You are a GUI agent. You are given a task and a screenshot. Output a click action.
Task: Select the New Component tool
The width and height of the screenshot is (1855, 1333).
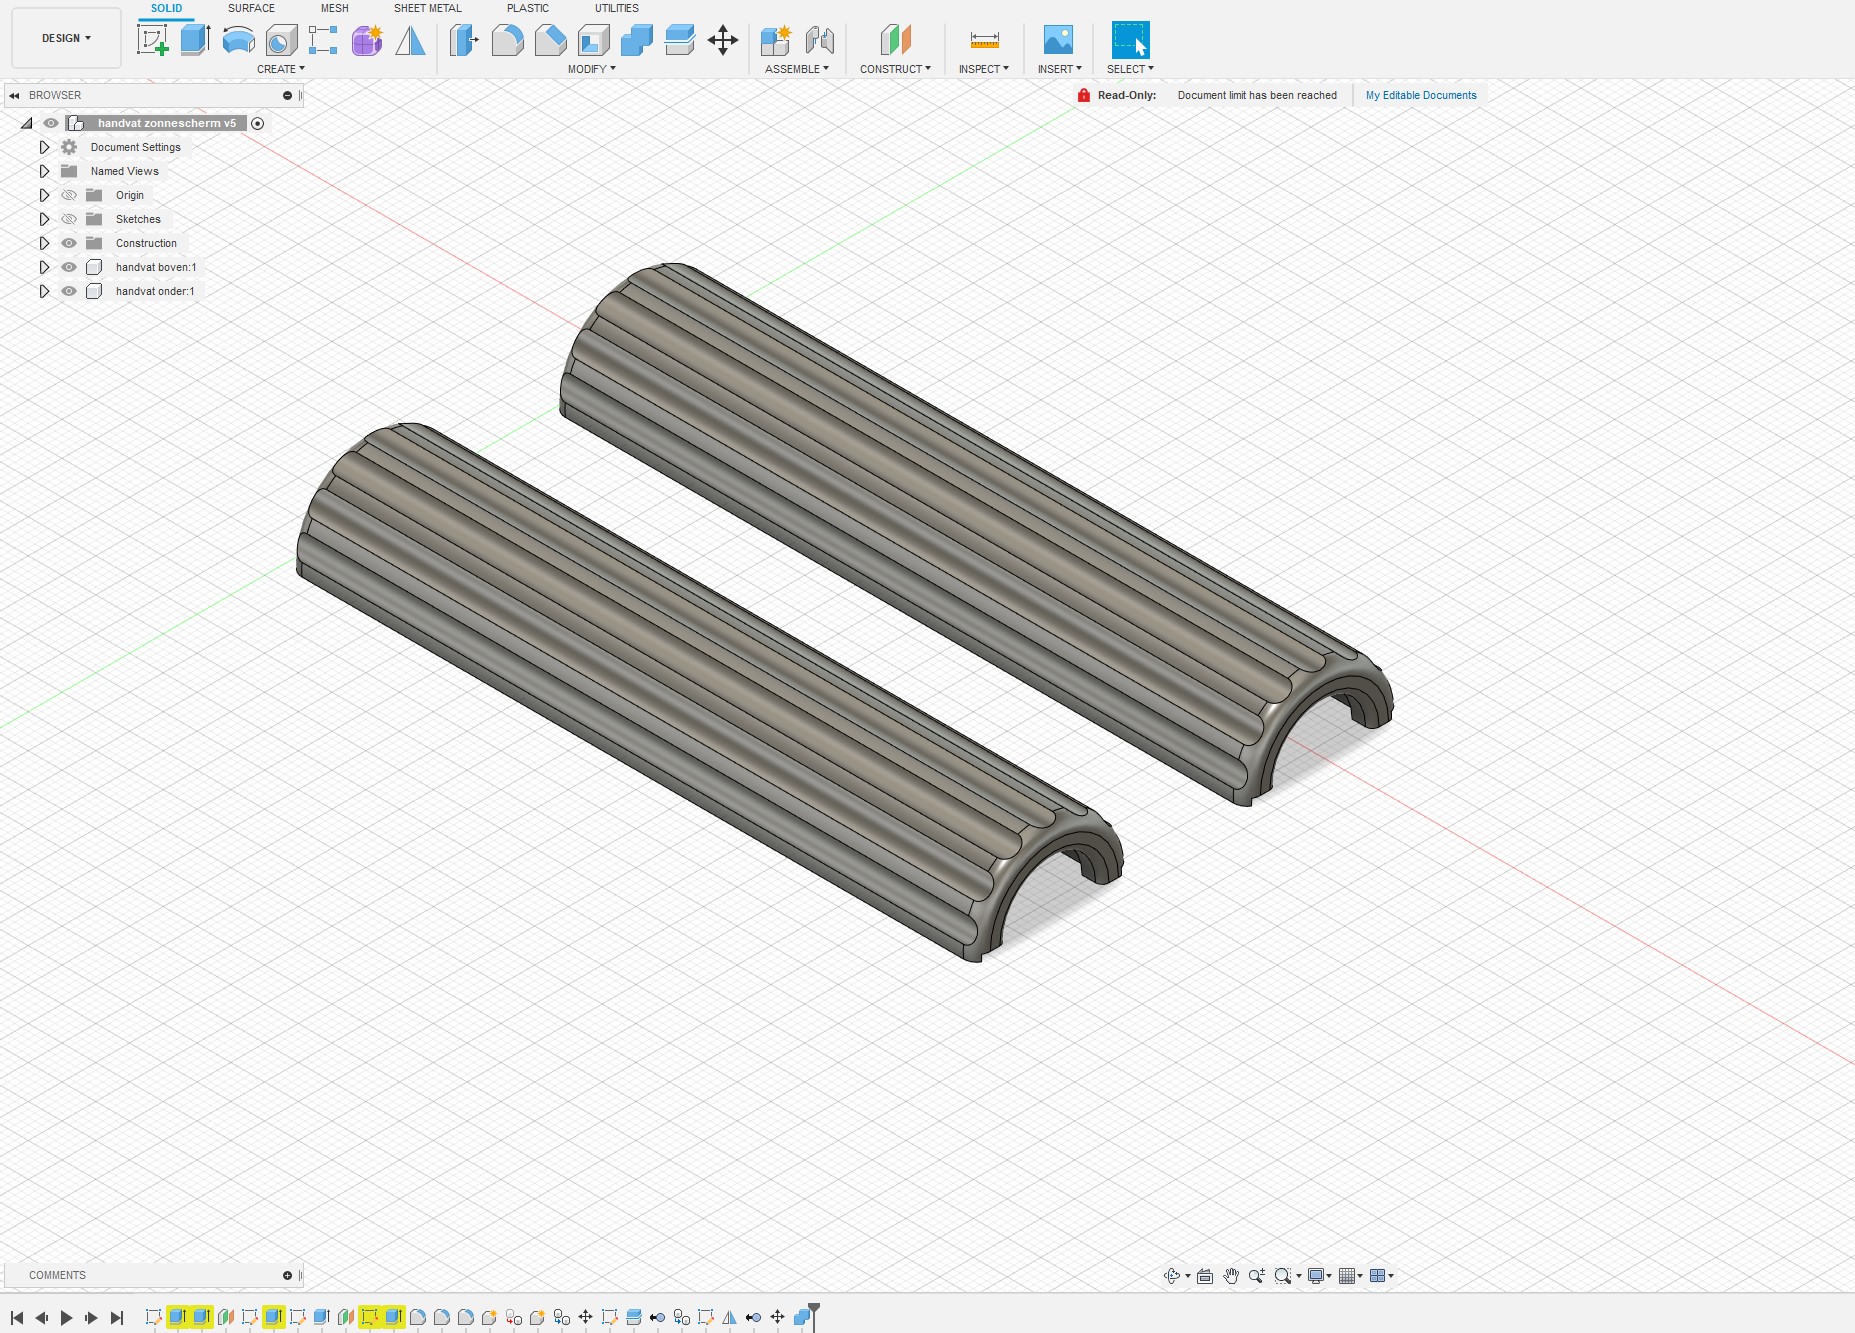pos(776,40)
